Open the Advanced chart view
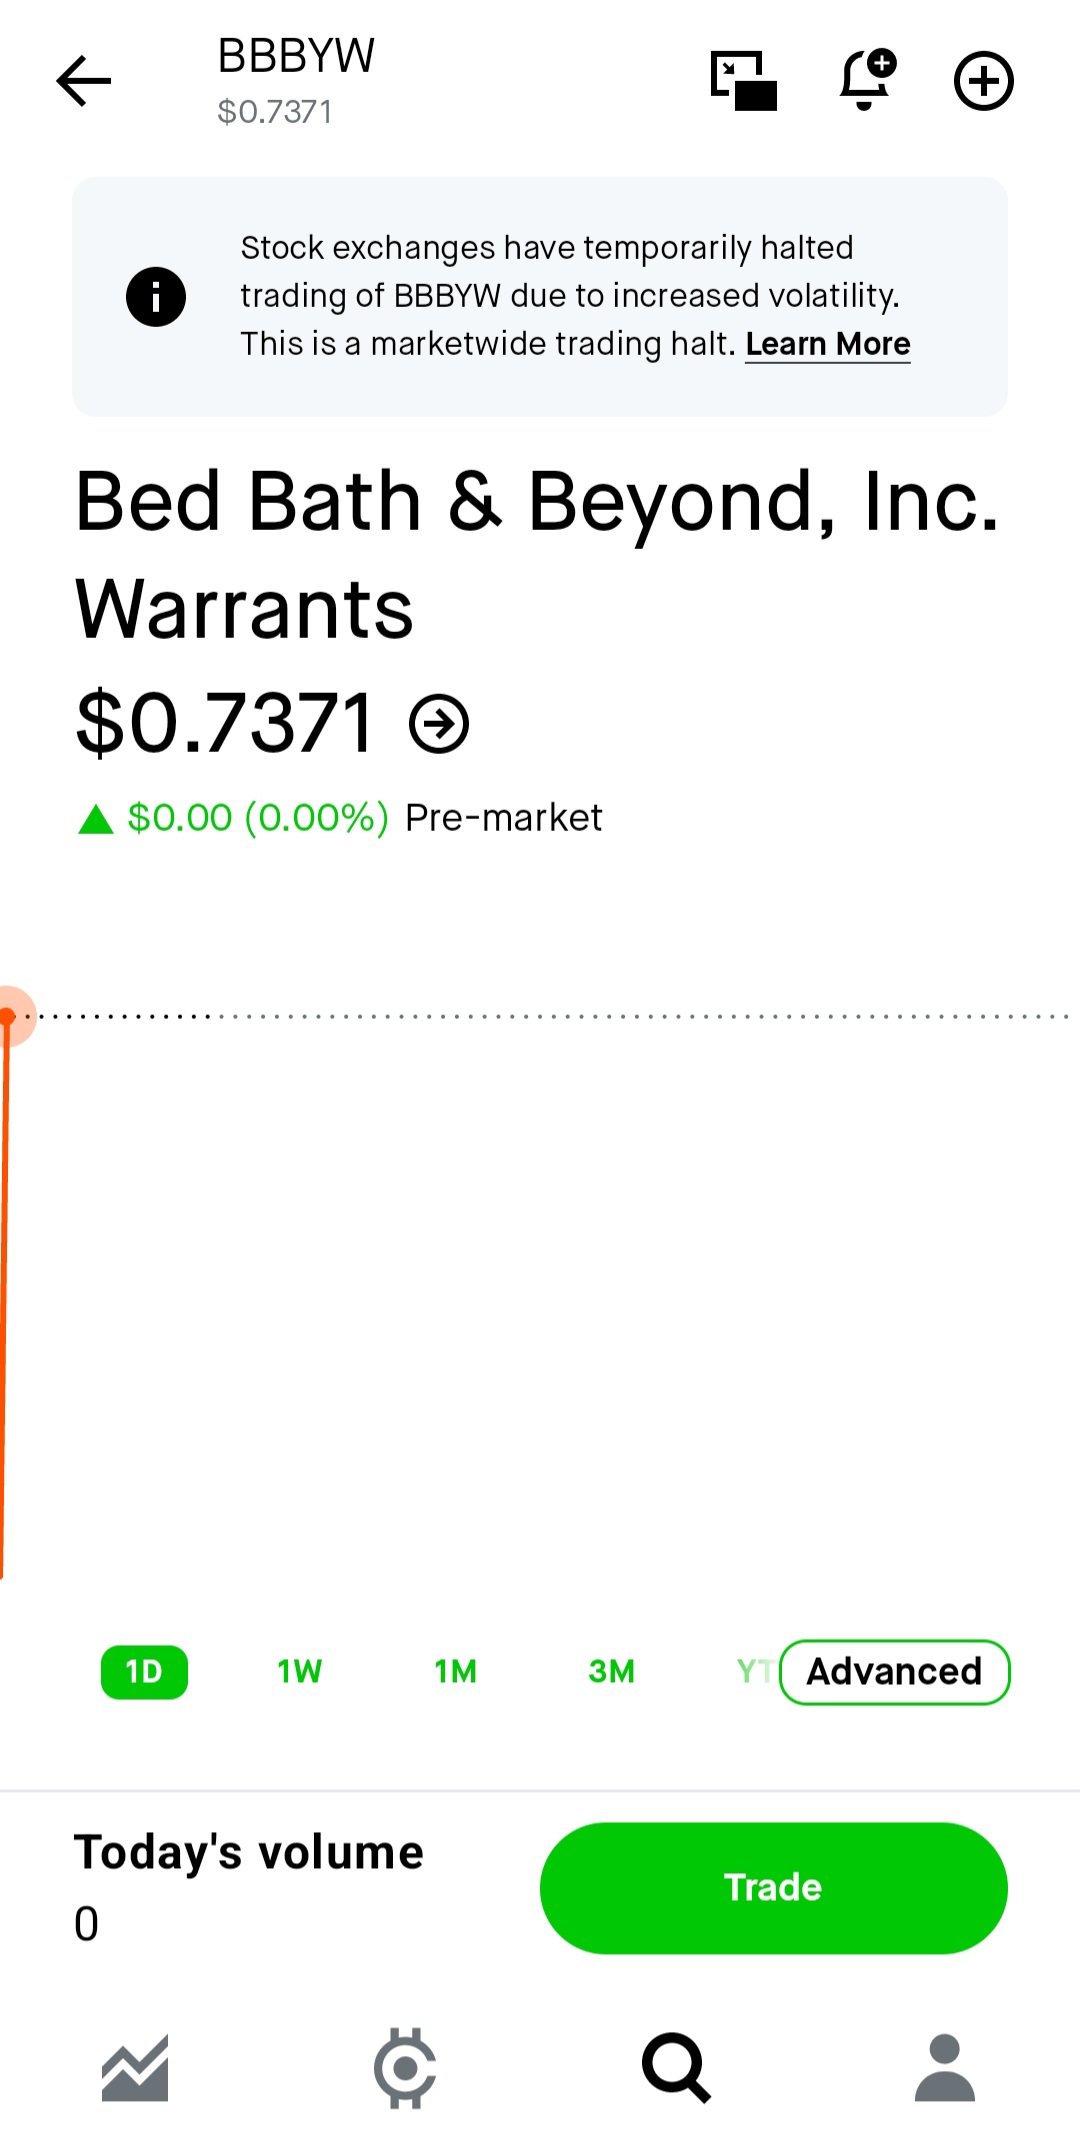The height and width of the screenshot is (2130, 1080). point(895,1672)
